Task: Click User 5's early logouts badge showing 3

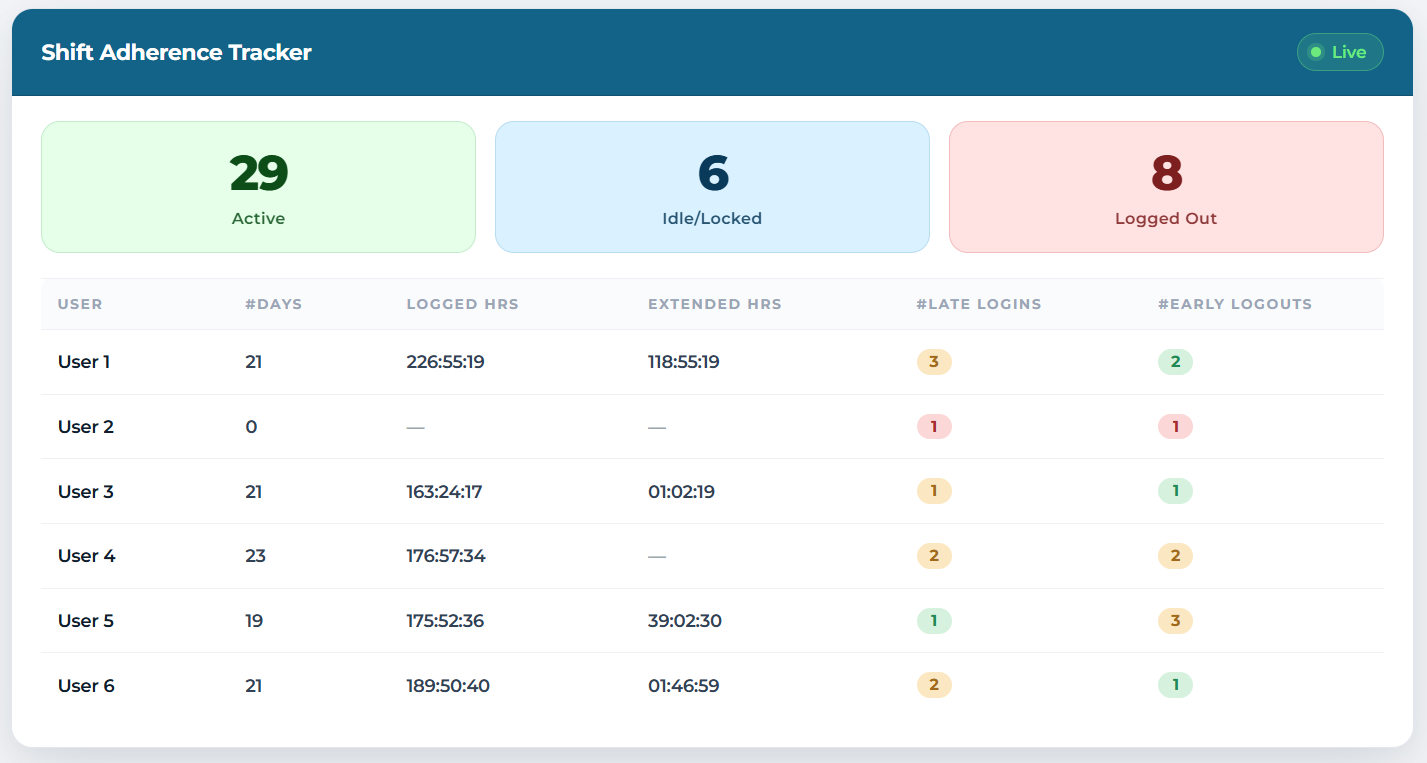Action: (x=1175, y=621)
